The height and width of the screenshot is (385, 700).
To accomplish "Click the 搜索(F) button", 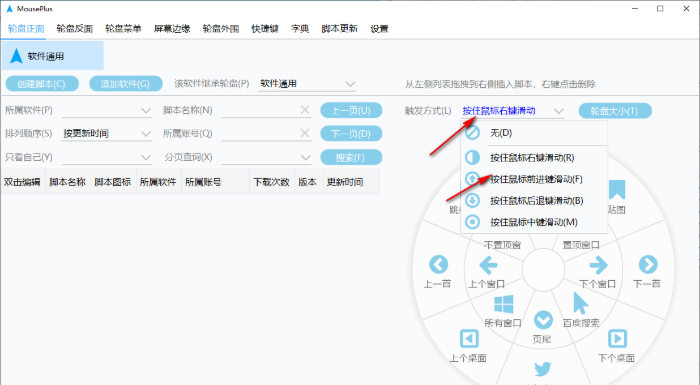I will click(x=351, y=157).
